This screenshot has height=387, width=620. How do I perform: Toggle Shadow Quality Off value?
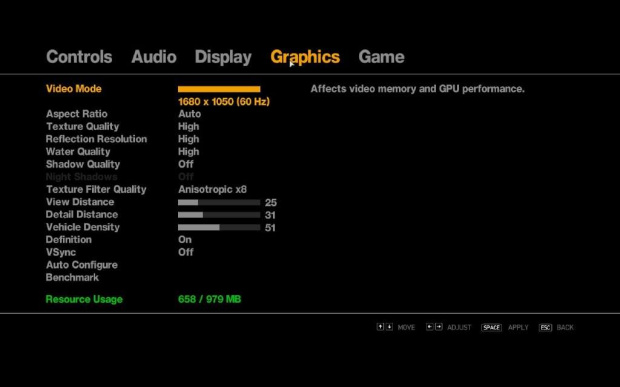[185, 164]
